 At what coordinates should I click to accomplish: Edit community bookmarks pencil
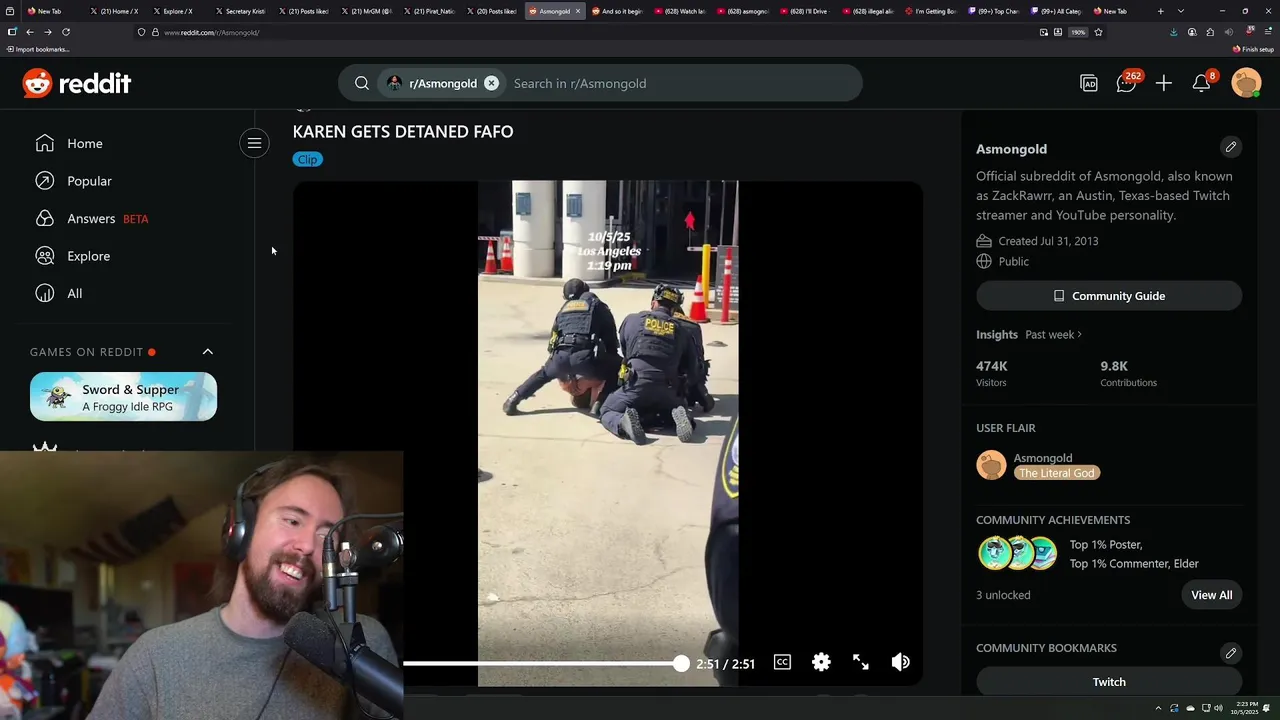pyautogui.click(x=1231, y=653)
